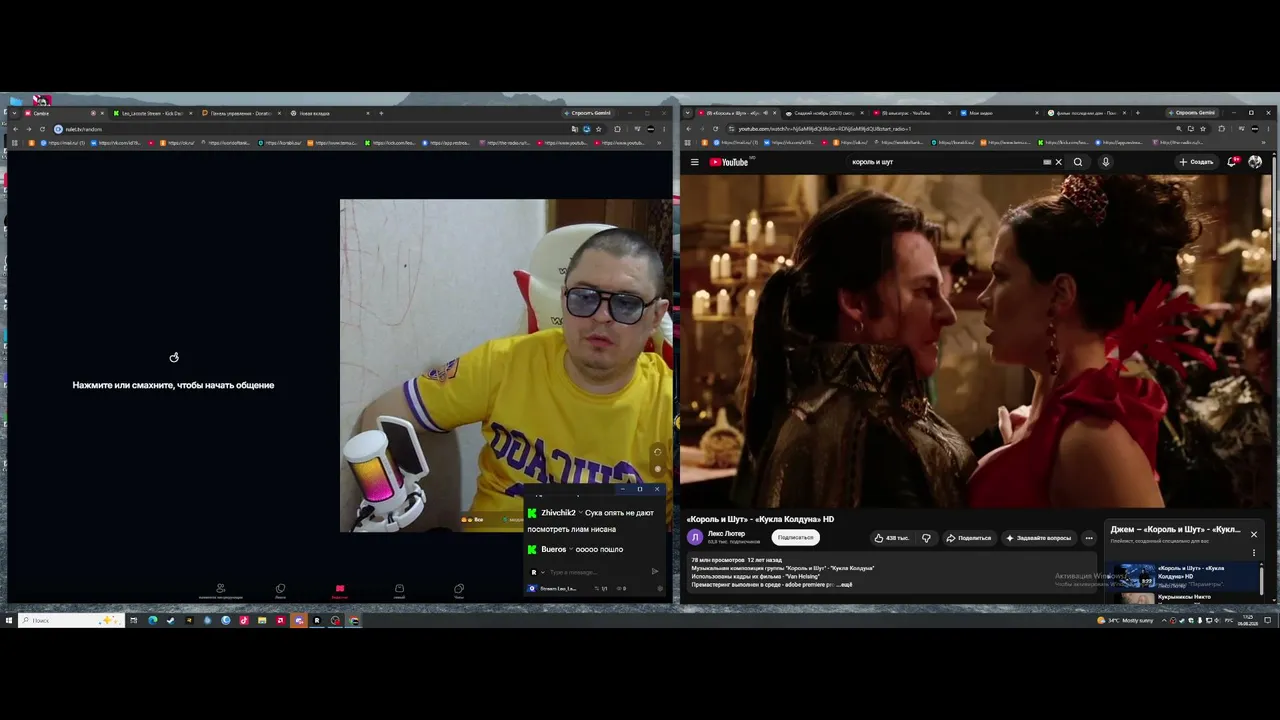Image resolution: width=1280 pixels, height=720 pixels.
Task: Dislike the «Кукла Колдуна» video
Action: click(926, 538)
